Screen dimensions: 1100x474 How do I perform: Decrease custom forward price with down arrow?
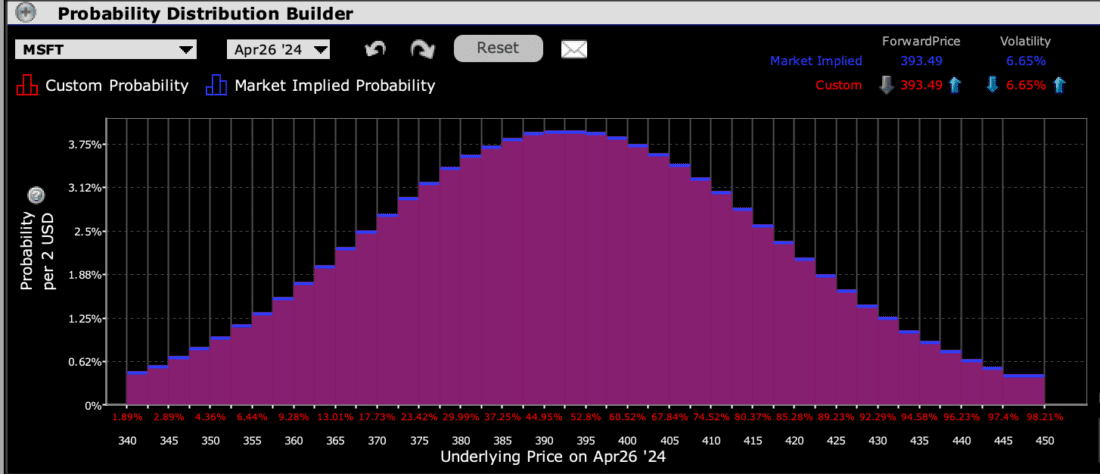click(x=885, y=85)
